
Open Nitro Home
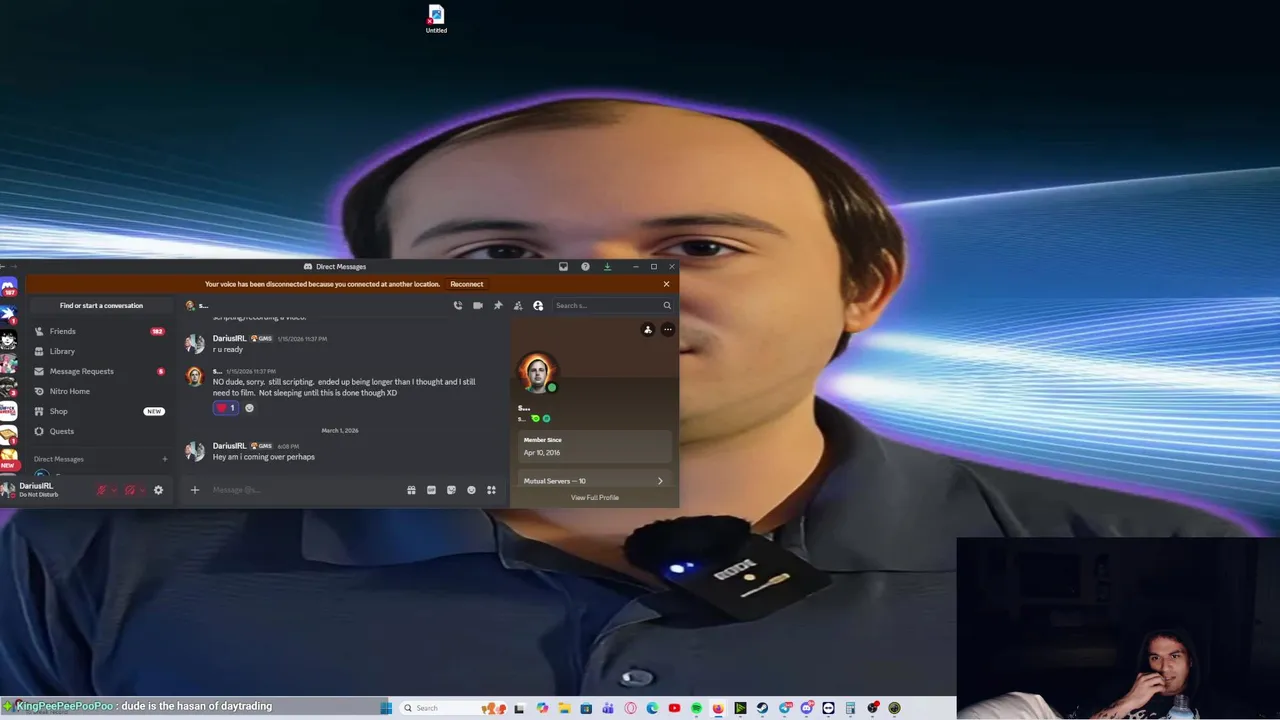coord(100,391)
